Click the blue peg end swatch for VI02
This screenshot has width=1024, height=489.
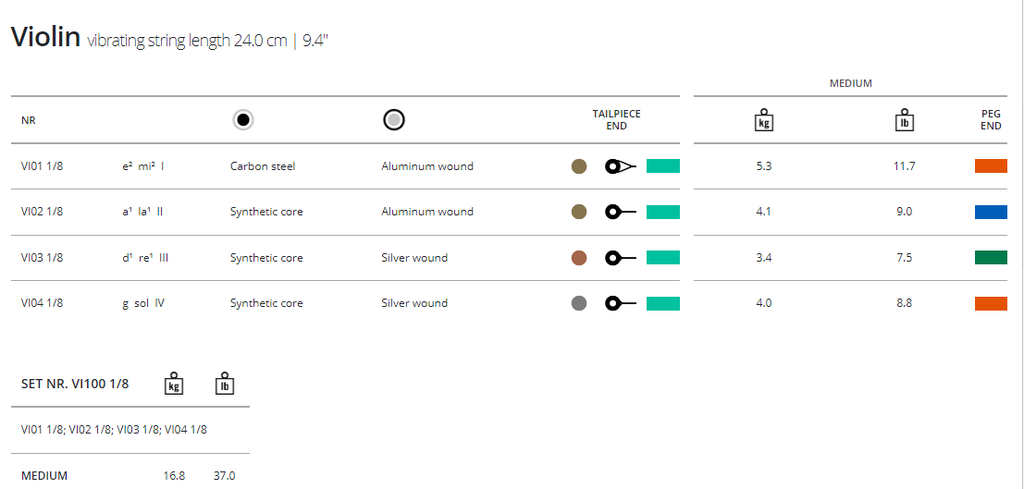990,212
